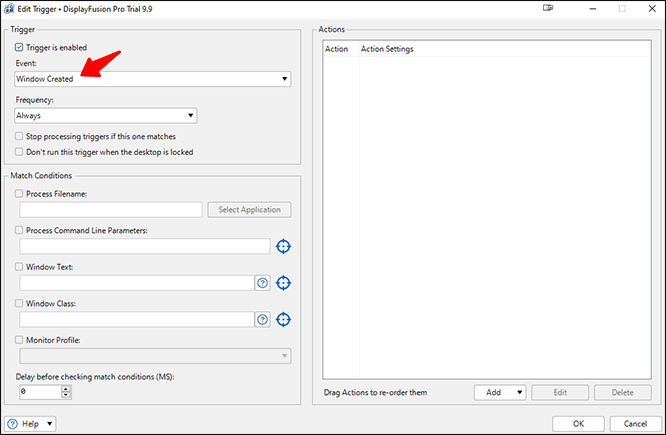The image size is (666, 435).
Task: Click the Help question mark icon
Action: (13, 424)
